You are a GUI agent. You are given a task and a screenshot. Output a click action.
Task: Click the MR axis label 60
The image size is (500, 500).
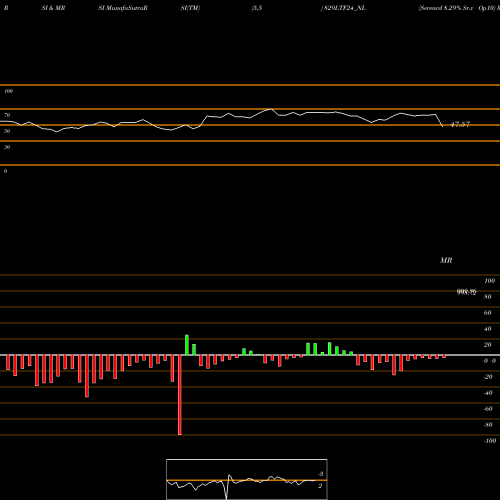tap(488, 313)
